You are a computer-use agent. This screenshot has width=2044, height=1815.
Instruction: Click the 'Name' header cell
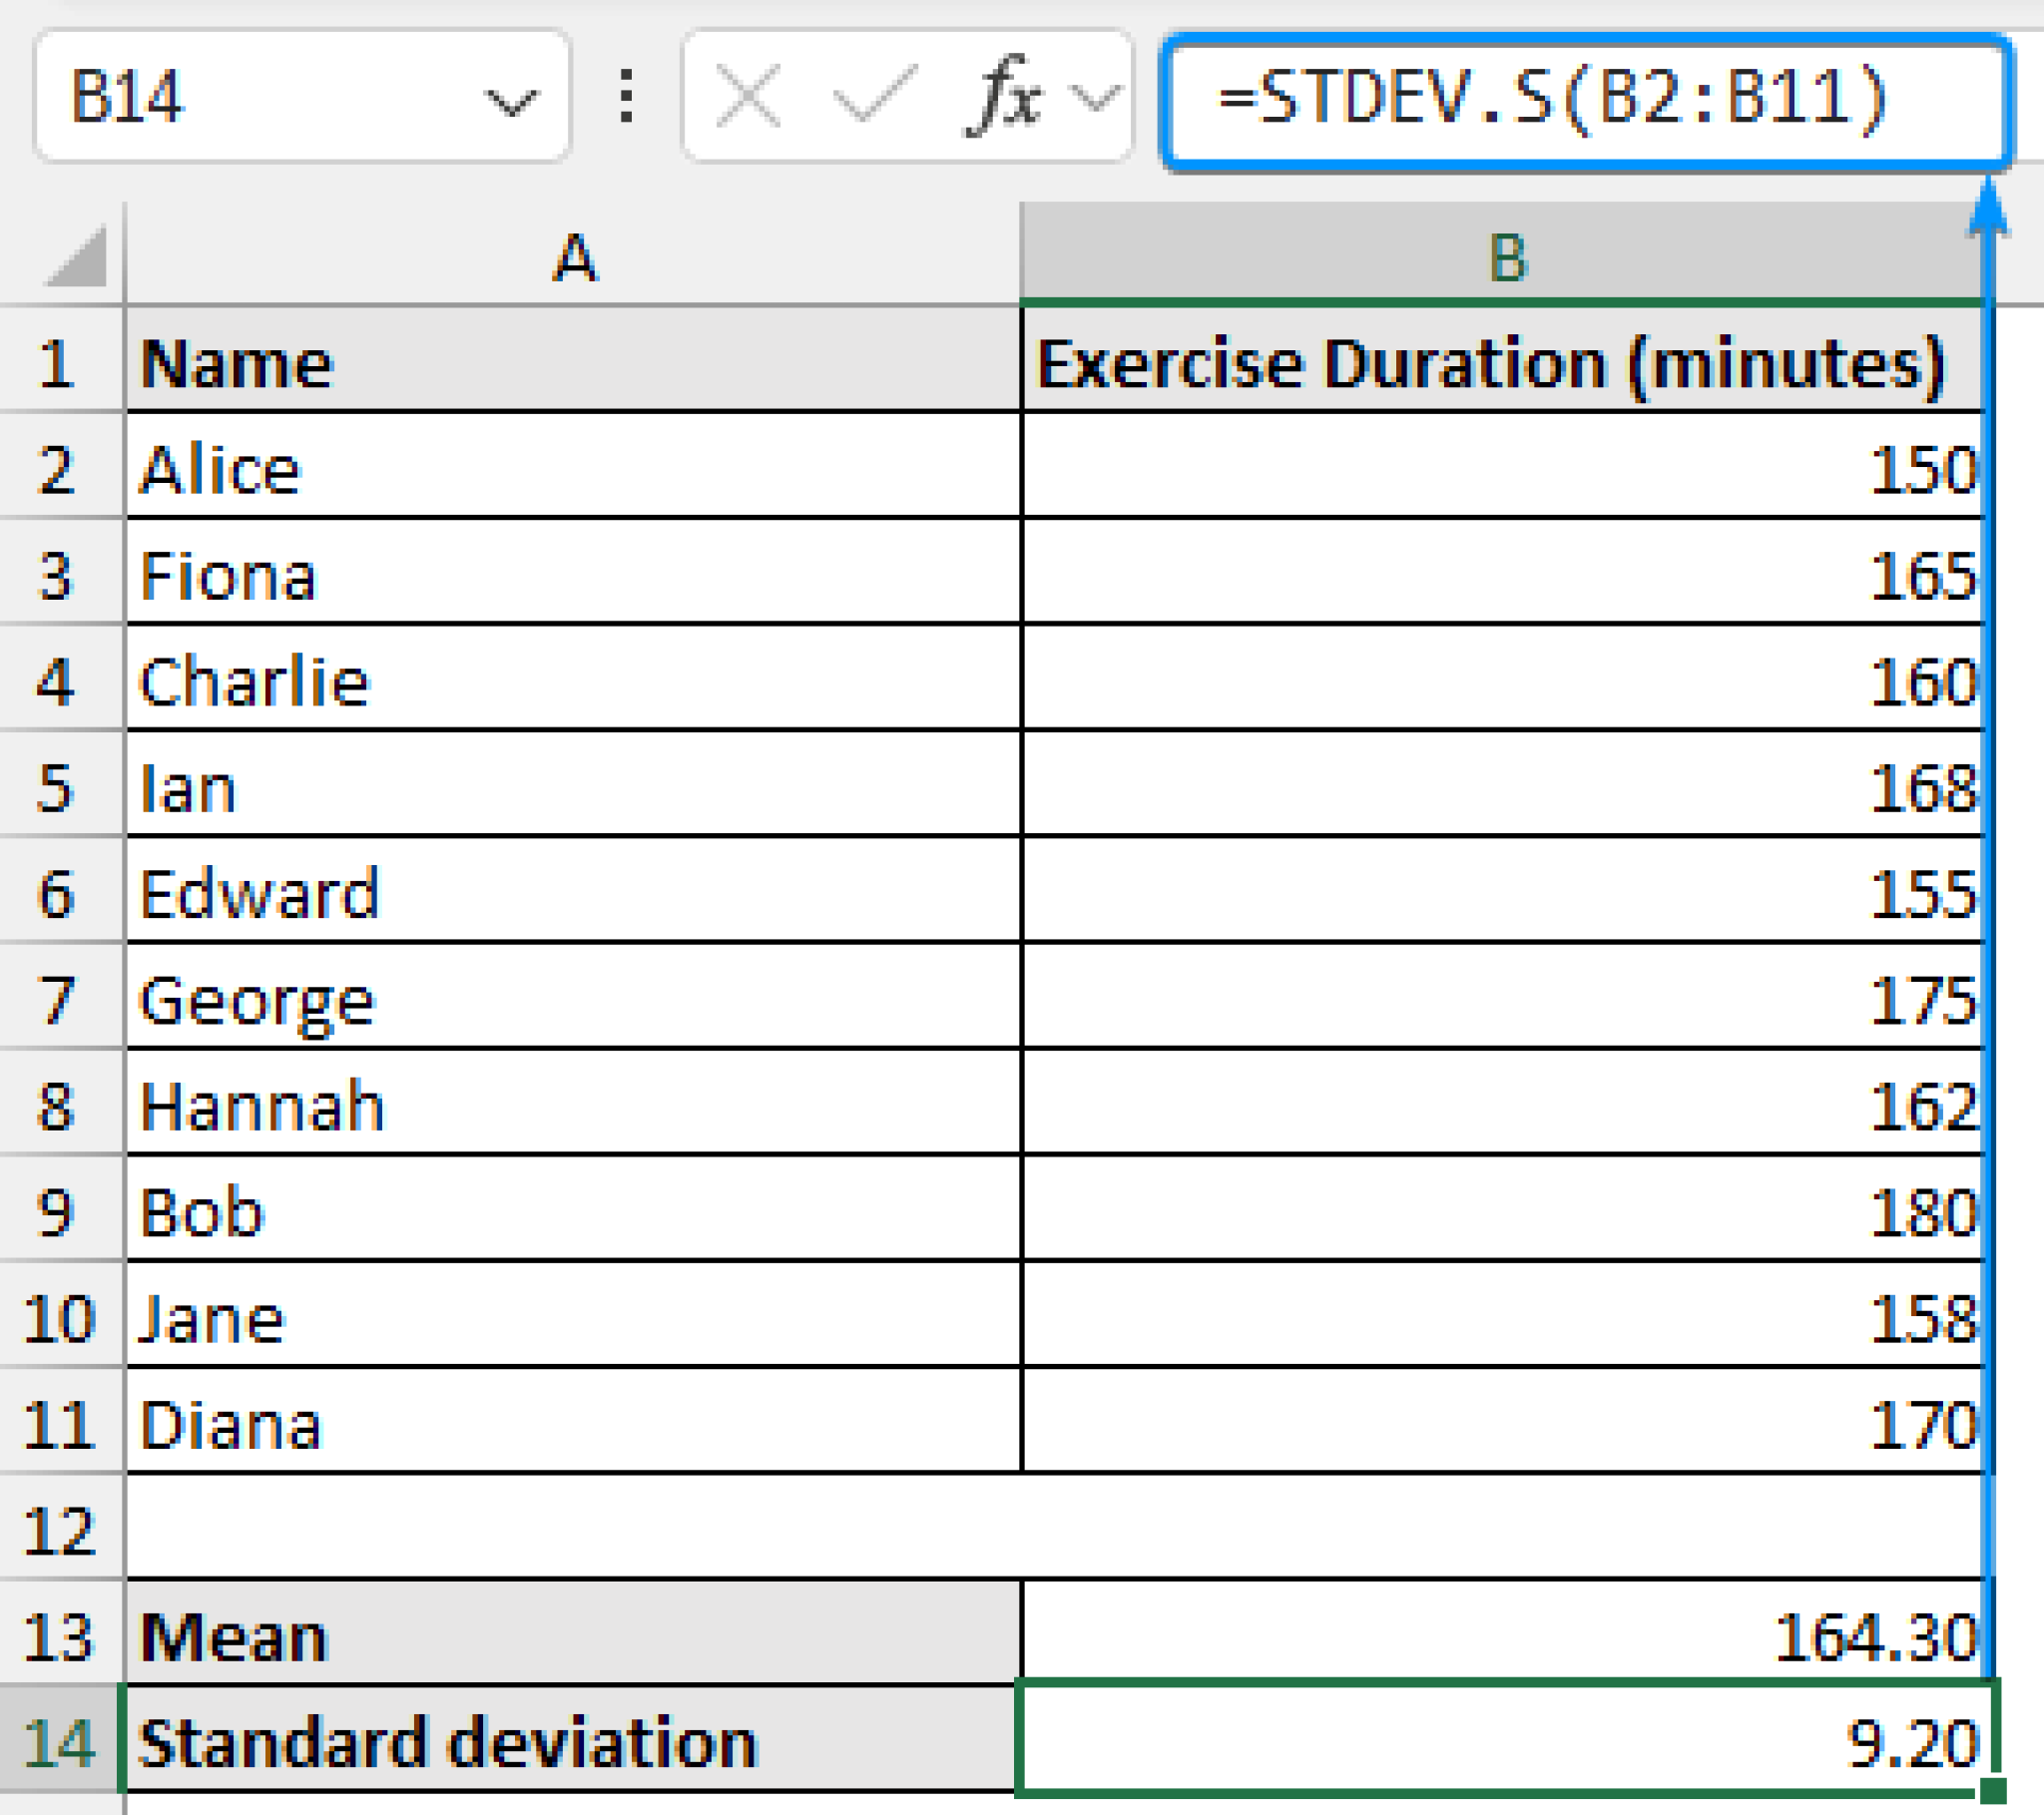coord(574,360)
